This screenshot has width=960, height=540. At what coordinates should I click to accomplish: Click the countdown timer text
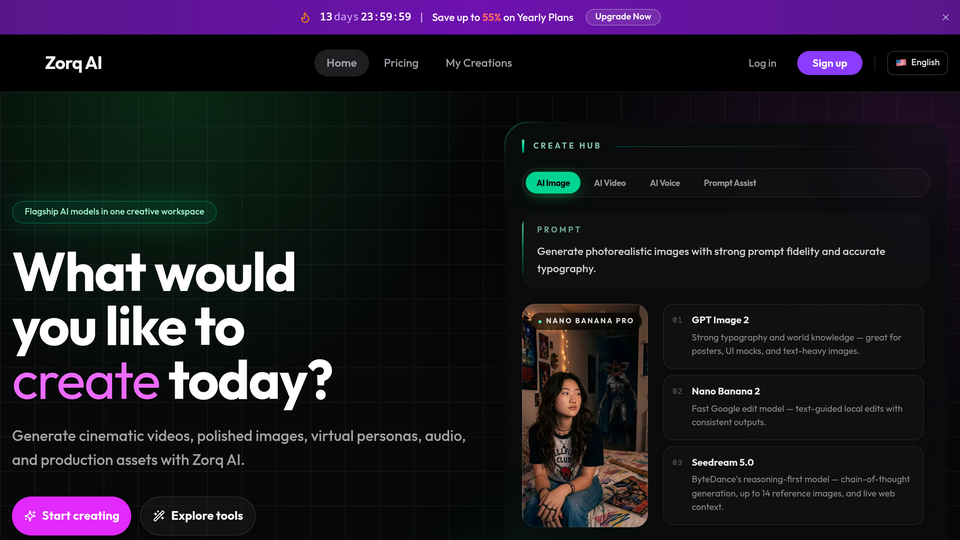click(366, 17)
